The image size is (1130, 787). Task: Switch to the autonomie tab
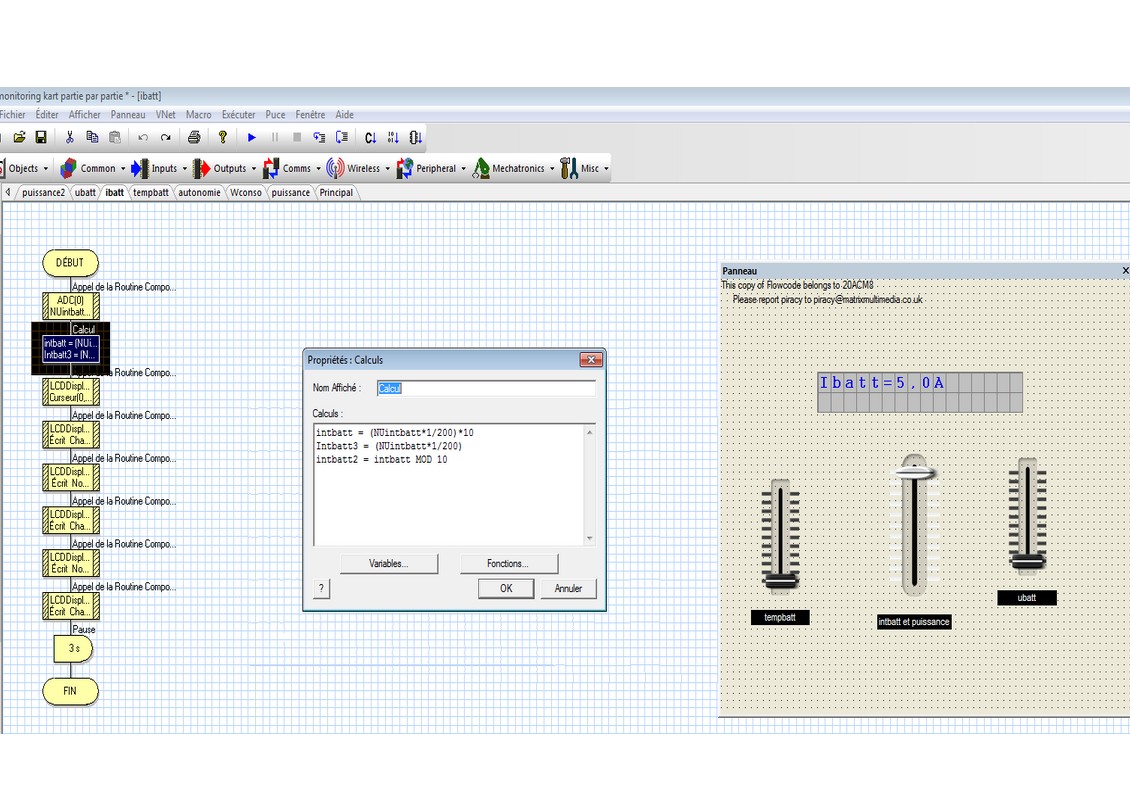click(199, 192)
